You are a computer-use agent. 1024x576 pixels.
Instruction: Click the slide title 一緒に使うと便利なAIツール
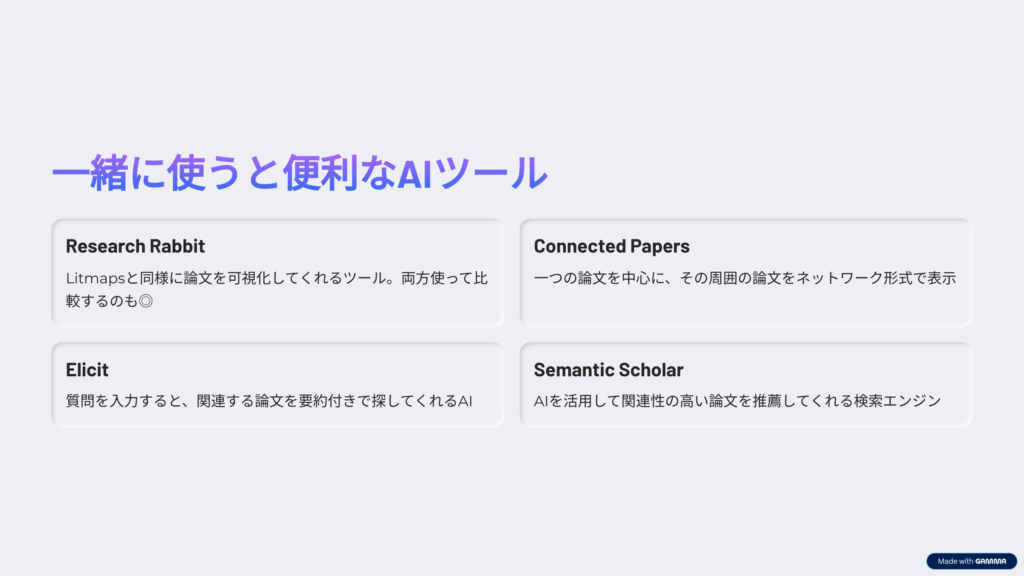point(299,172)
